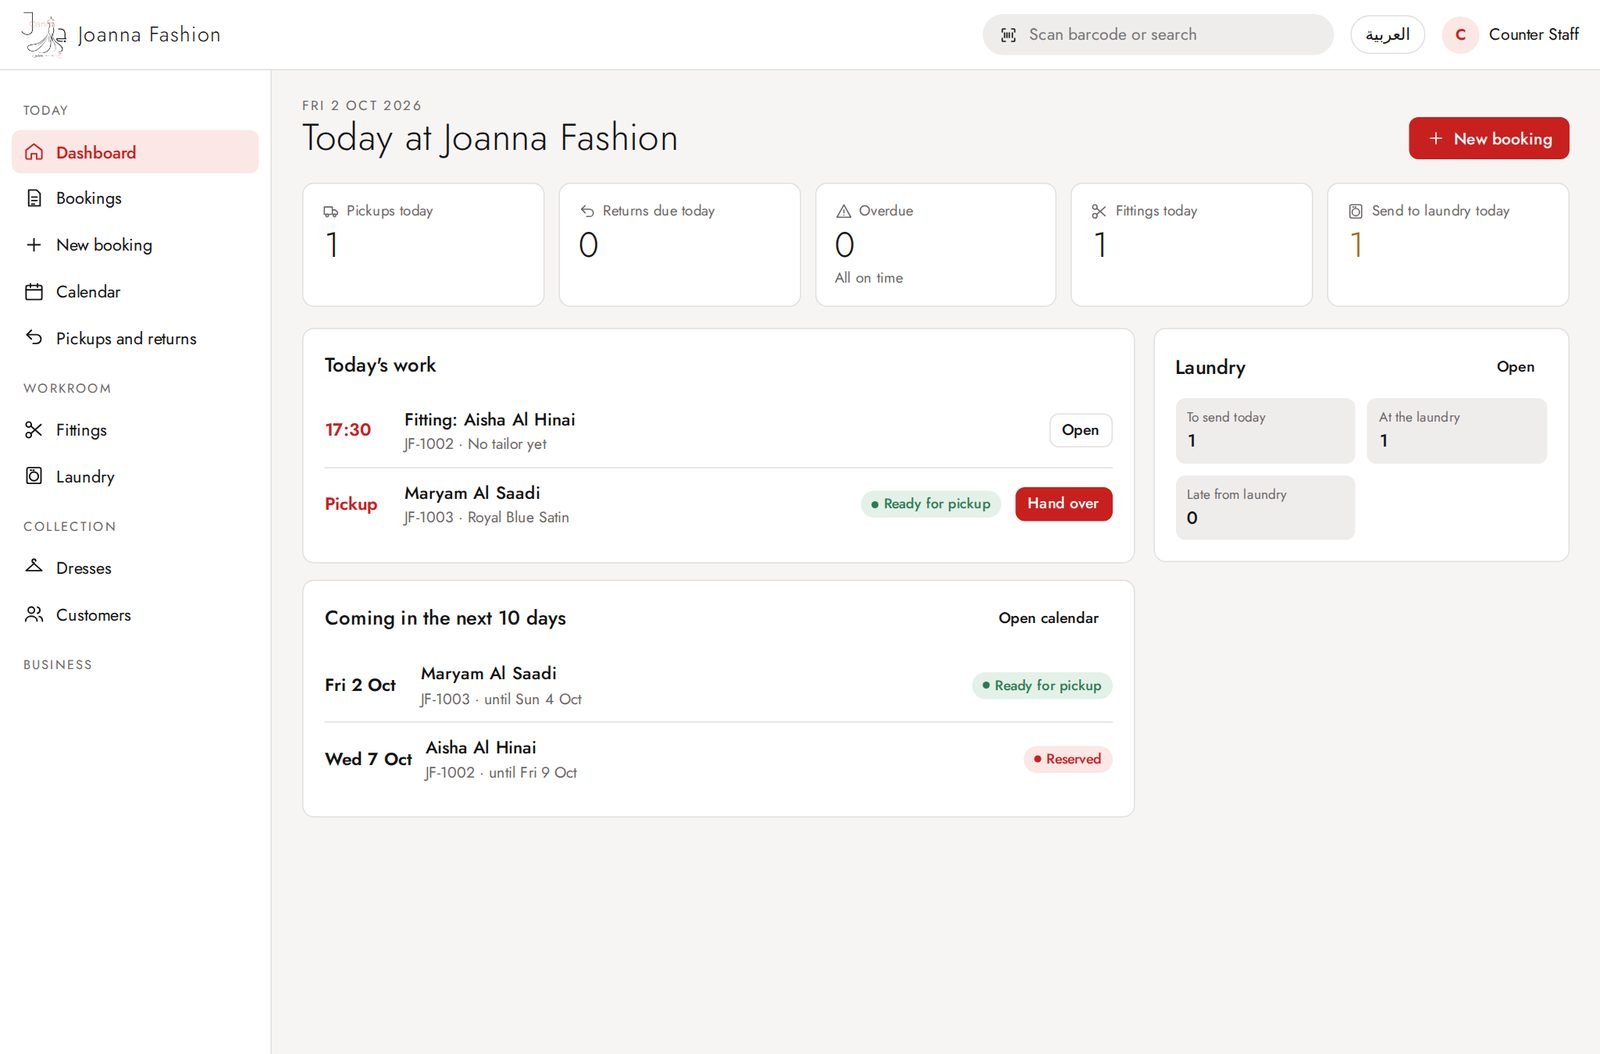1600x1054 pixels.
Task: Select the Wed 7 Oct Aisha Al Hinai row
Action: [x=718, y=759]
